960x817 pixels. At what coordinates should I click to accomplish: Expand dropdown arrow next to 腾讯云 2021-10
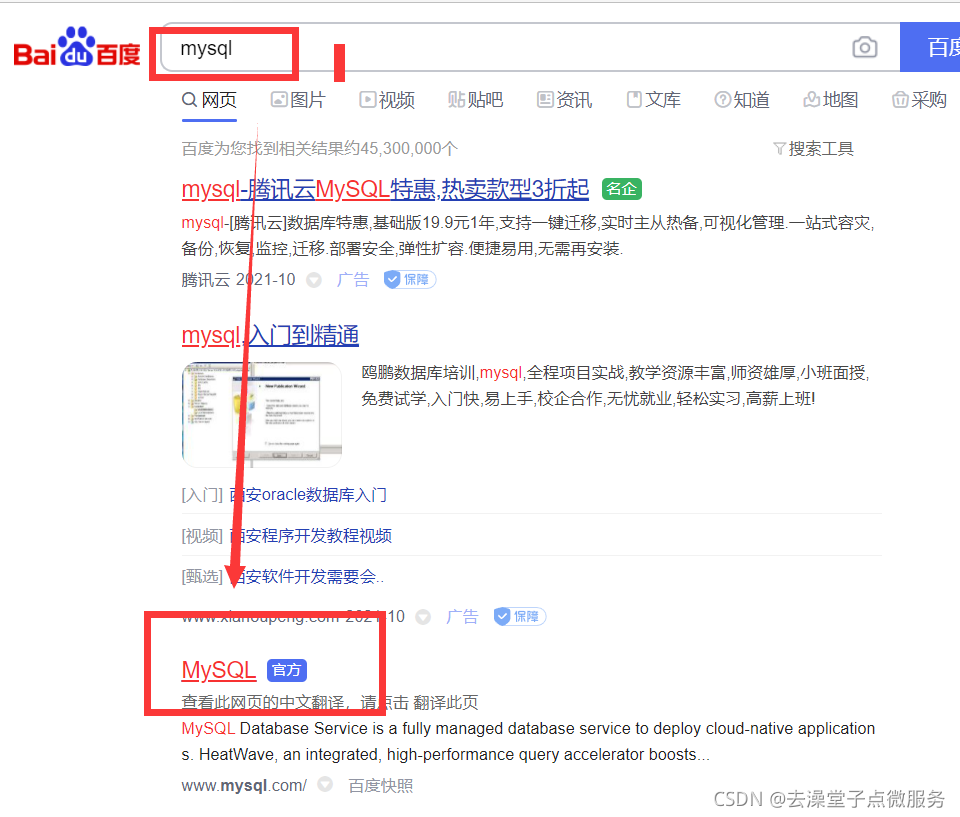pos(314,280)
